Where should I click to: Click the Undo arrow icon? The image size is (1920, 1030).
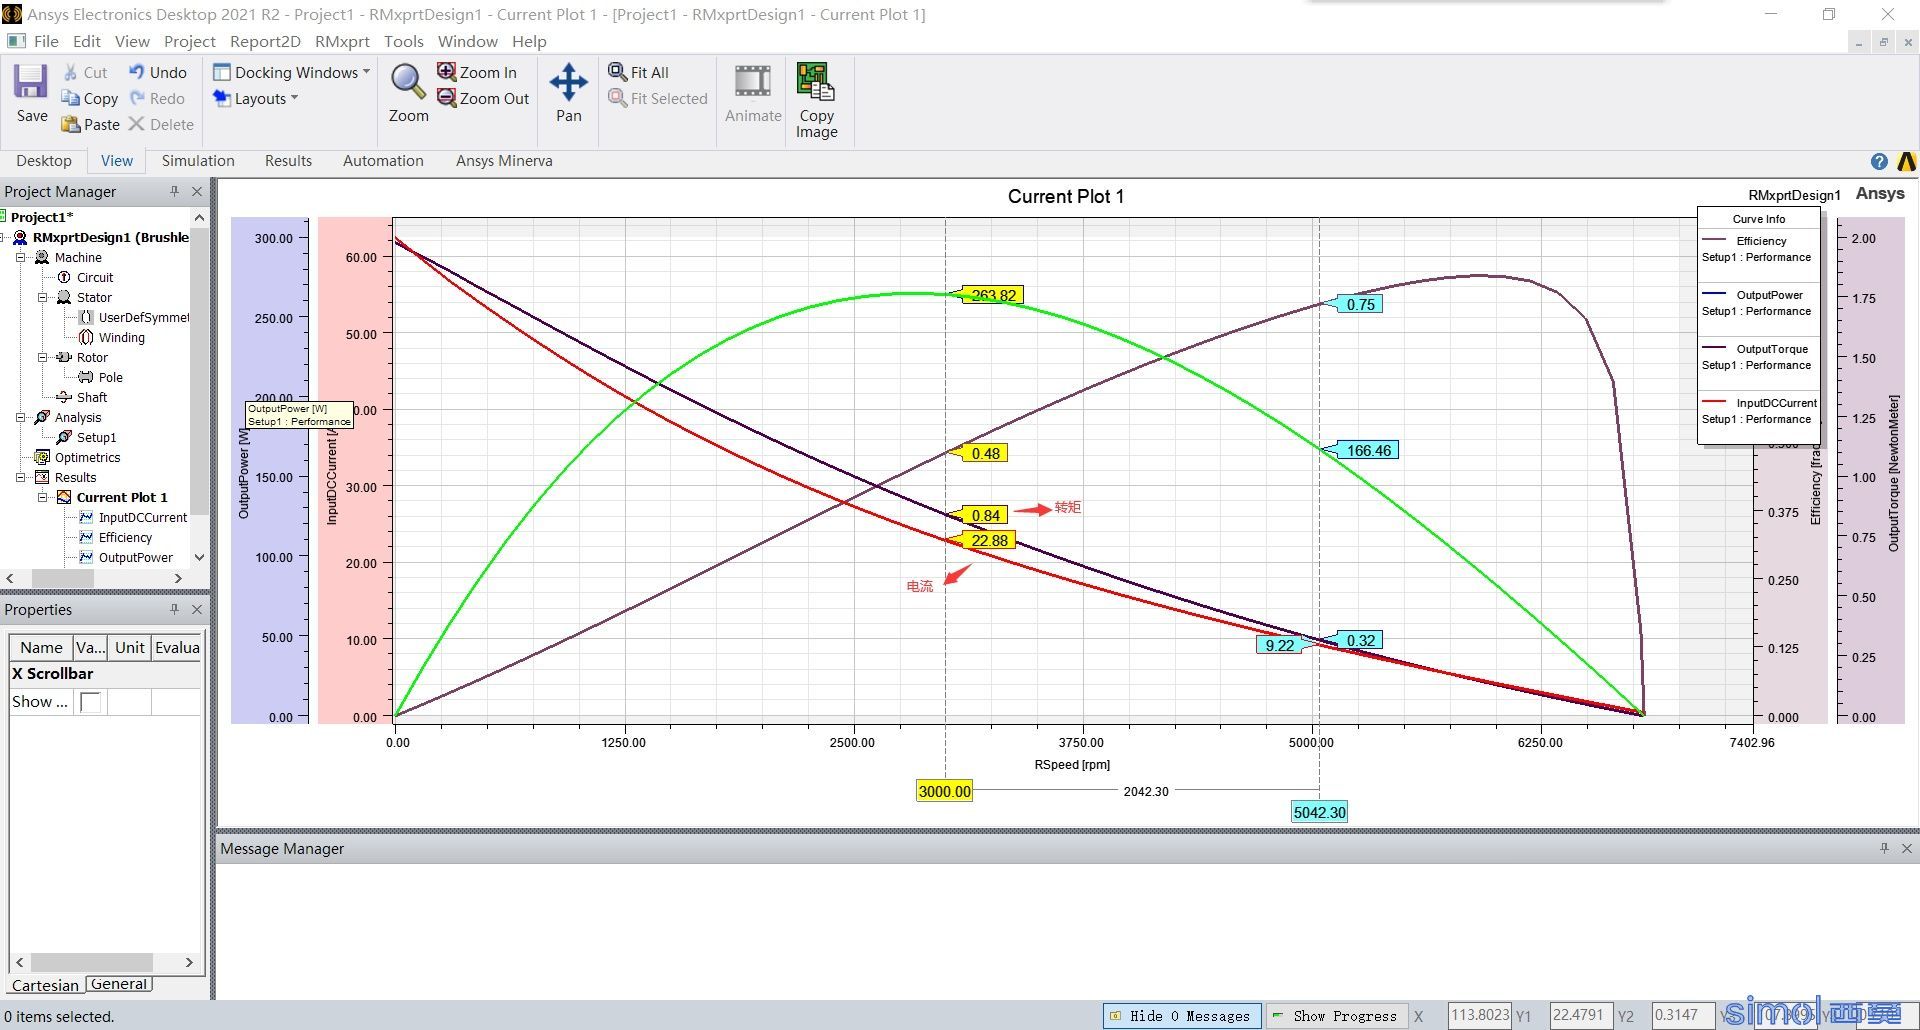137,72
